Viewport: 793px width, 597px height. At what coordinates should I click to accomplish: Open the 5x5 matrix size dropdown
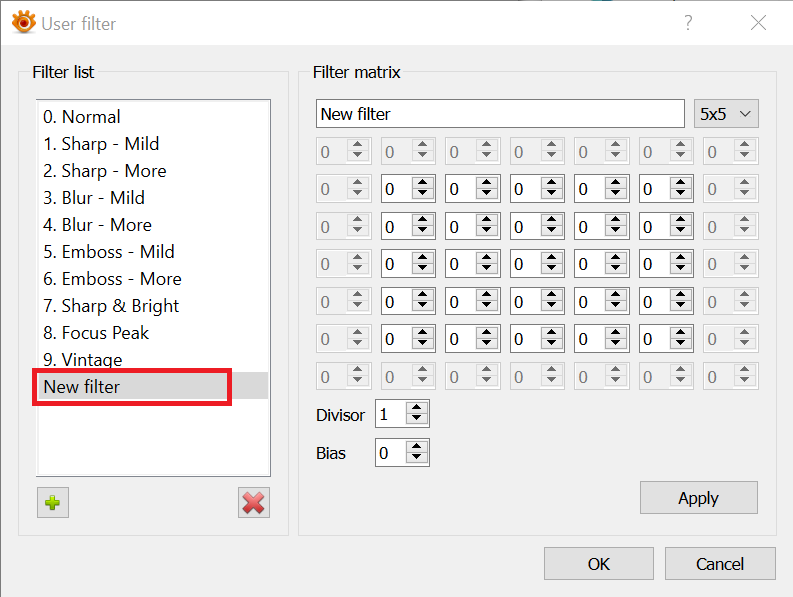(726, 114)
